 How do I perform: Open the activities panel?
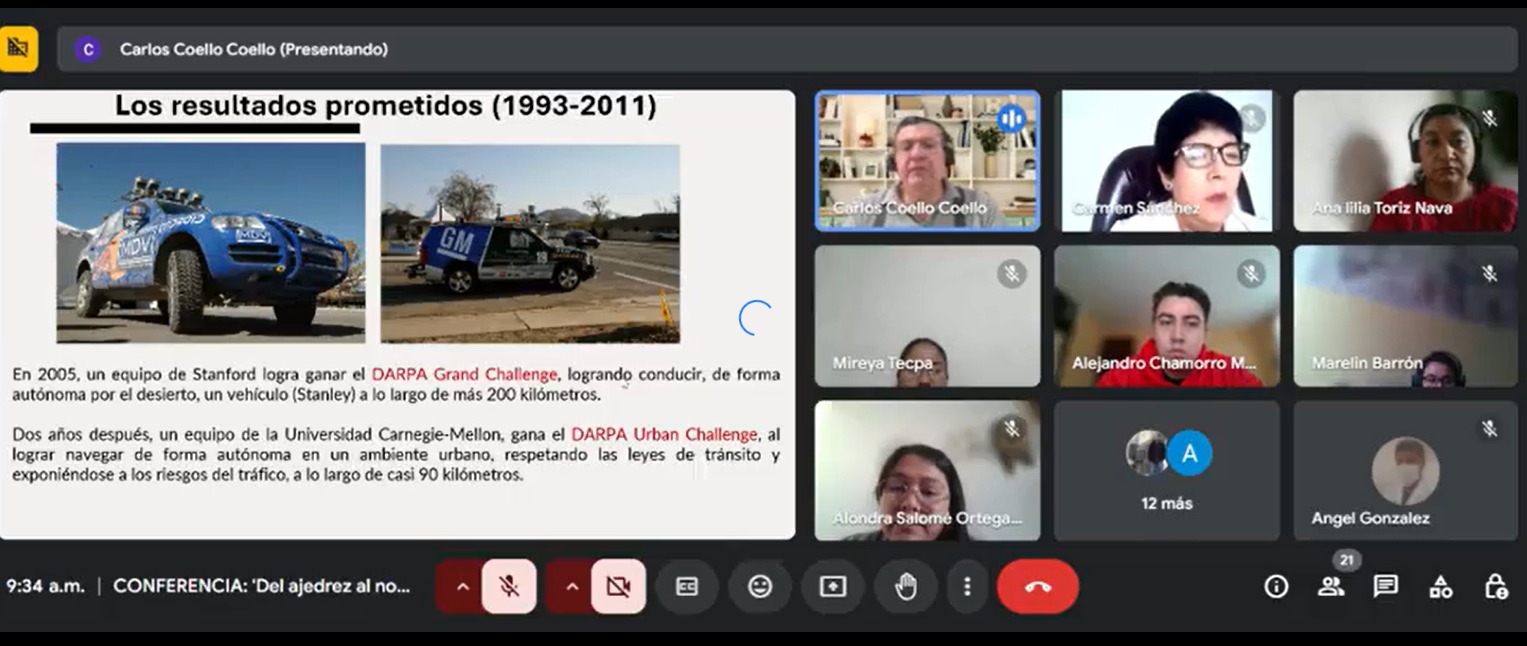click(1440, 587)
